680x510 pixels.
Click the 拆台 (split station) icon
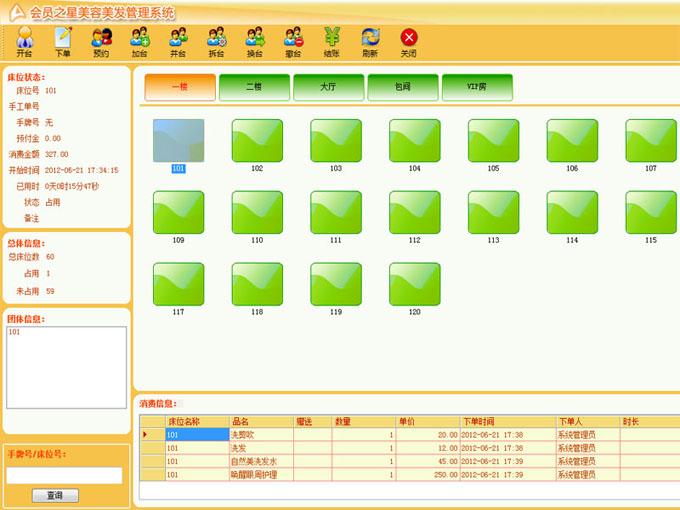point(216,41)
